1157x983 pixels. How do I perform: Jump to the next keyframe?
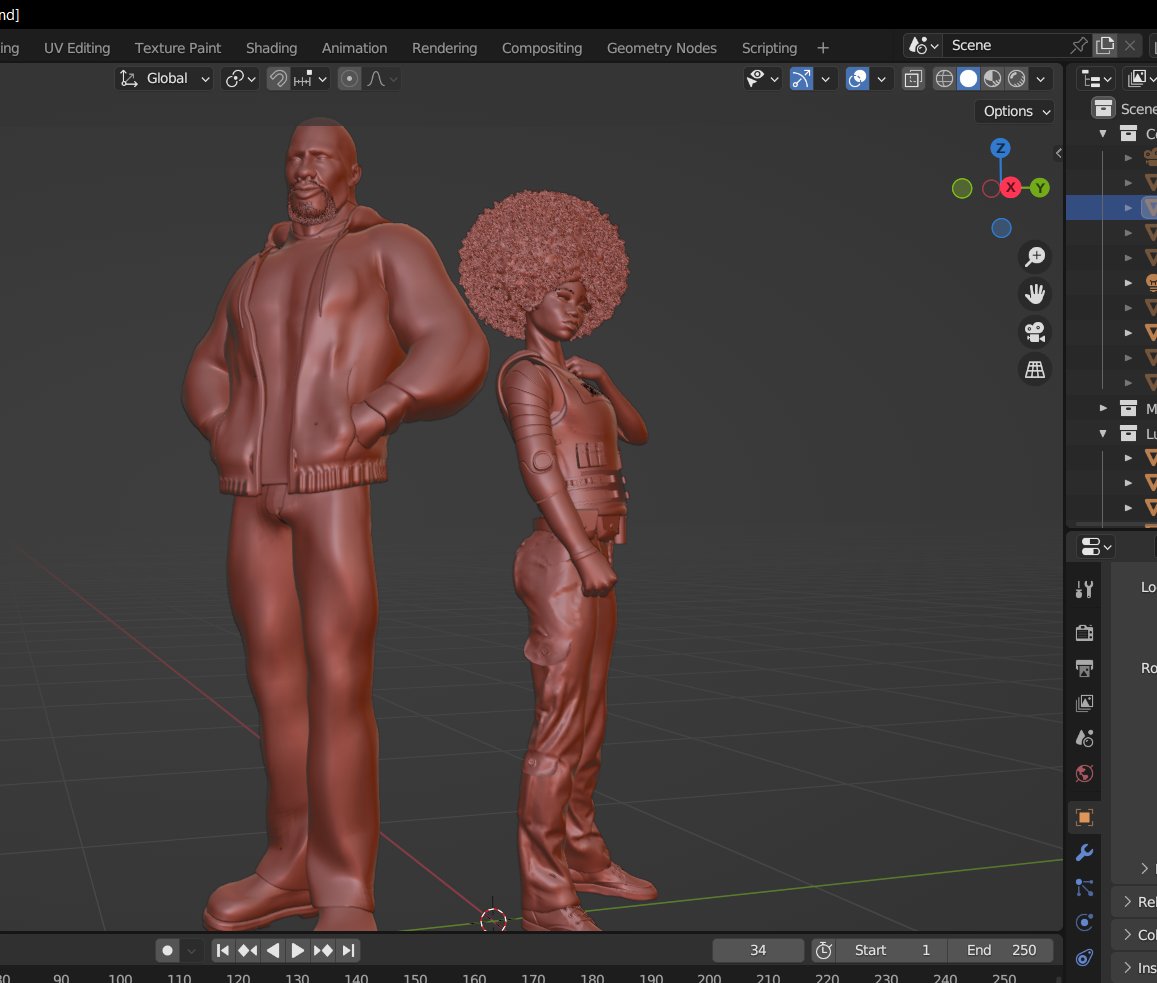pyautogui.click(x=323, y=951)
